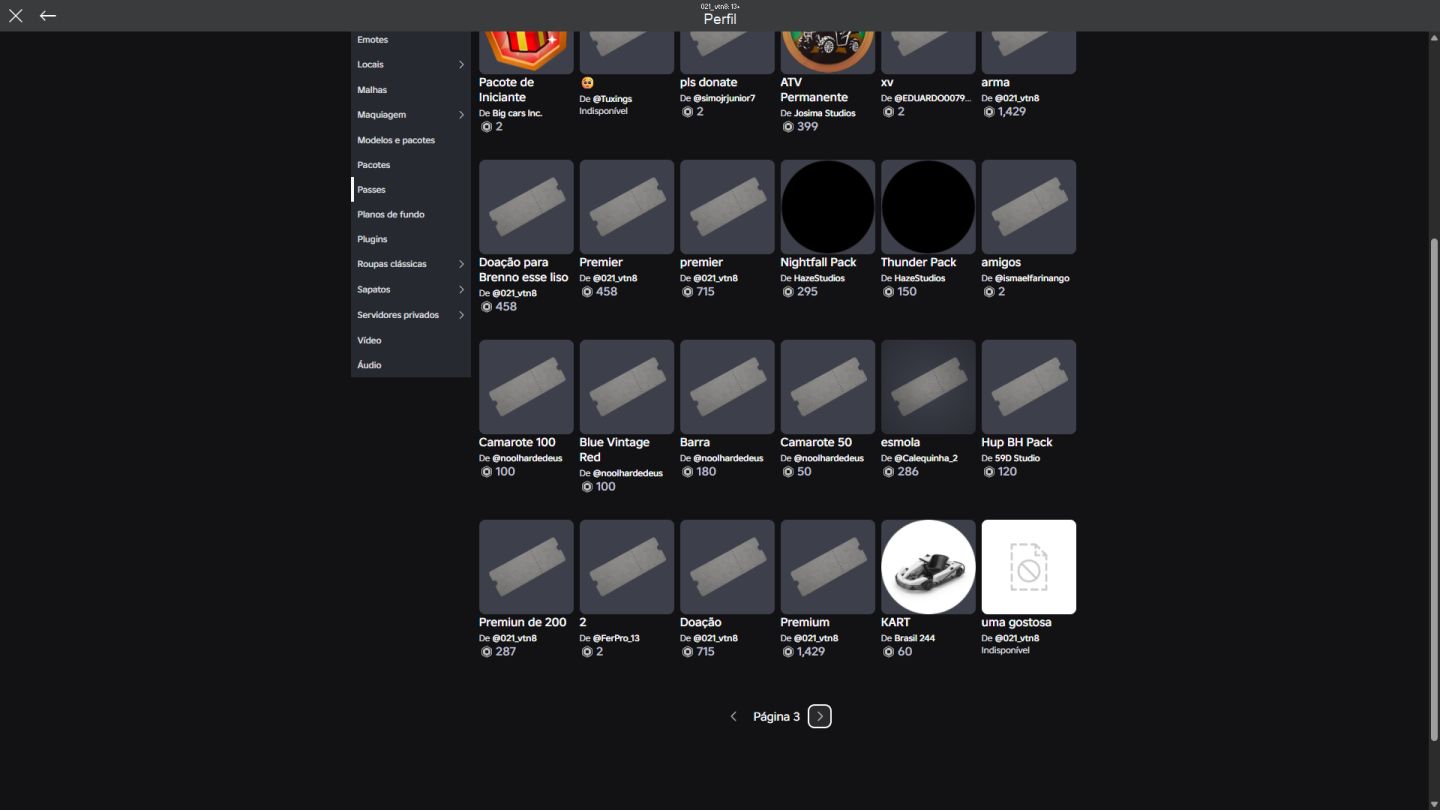Screen dimensions: 1440x810
Task: Open the KART pass thumbnail
Action: pos(928,567)
